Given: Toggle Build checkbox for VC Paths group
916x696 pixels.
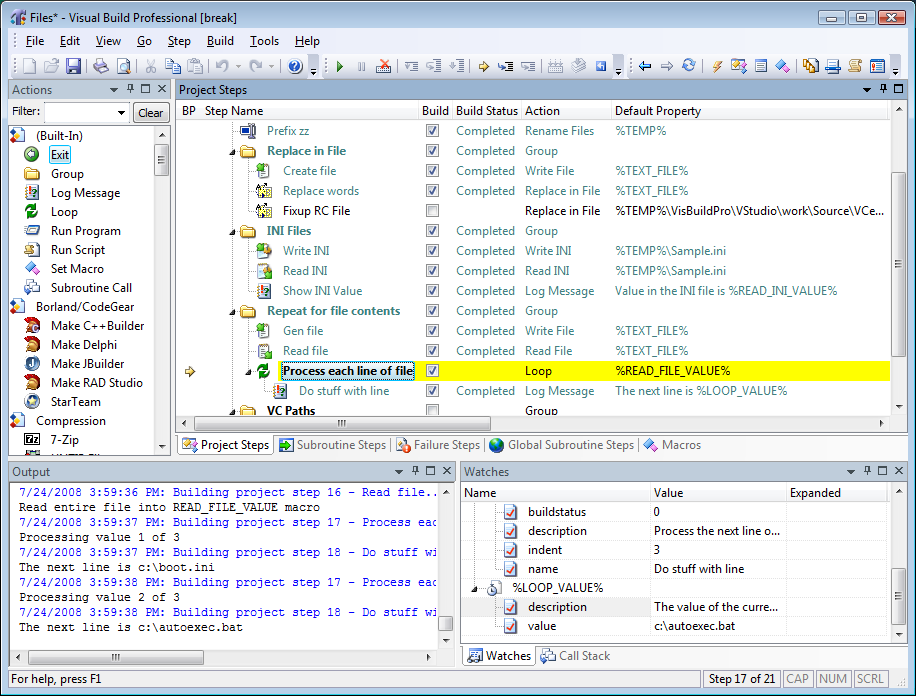Looking at the screenshot, I should (x=432, y=411).
